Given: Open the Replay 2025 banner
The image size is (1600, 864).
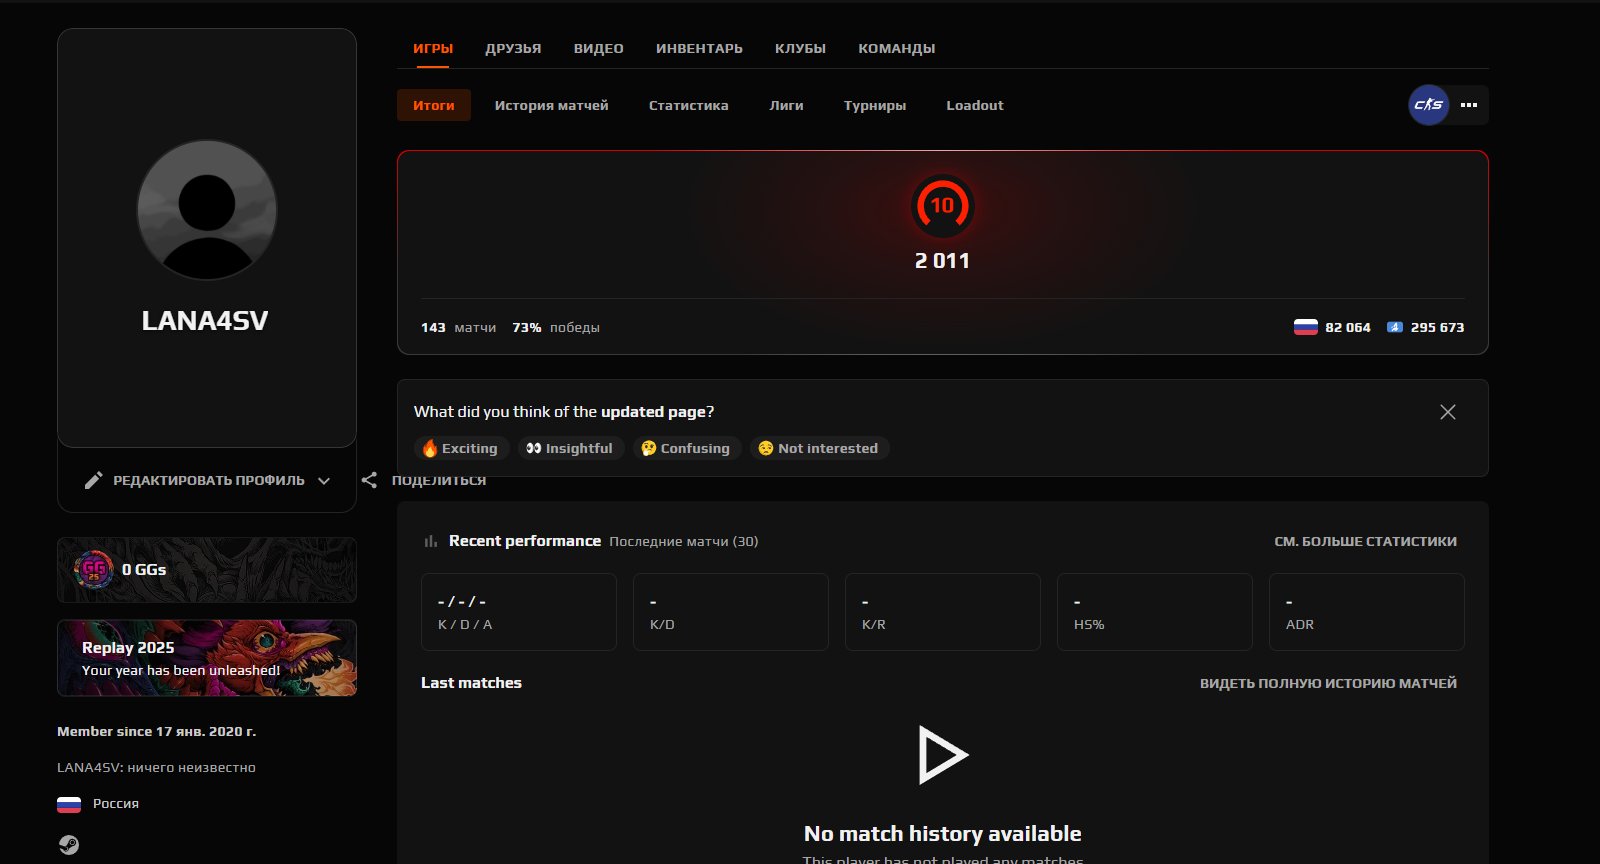Looking at the screenshot, I should pos(207,658).
